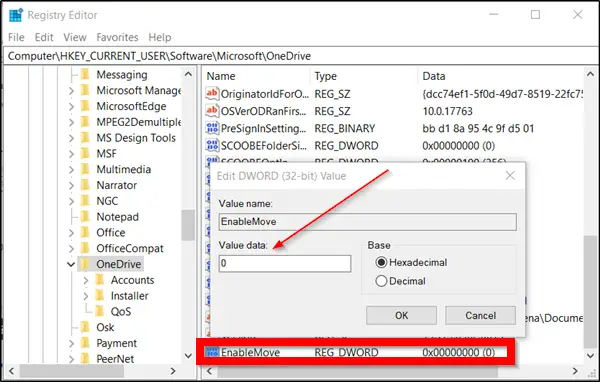This screenshot has width=600, height=382.
Task: Click the Notepad folder icon
Action: pos(85,216)
